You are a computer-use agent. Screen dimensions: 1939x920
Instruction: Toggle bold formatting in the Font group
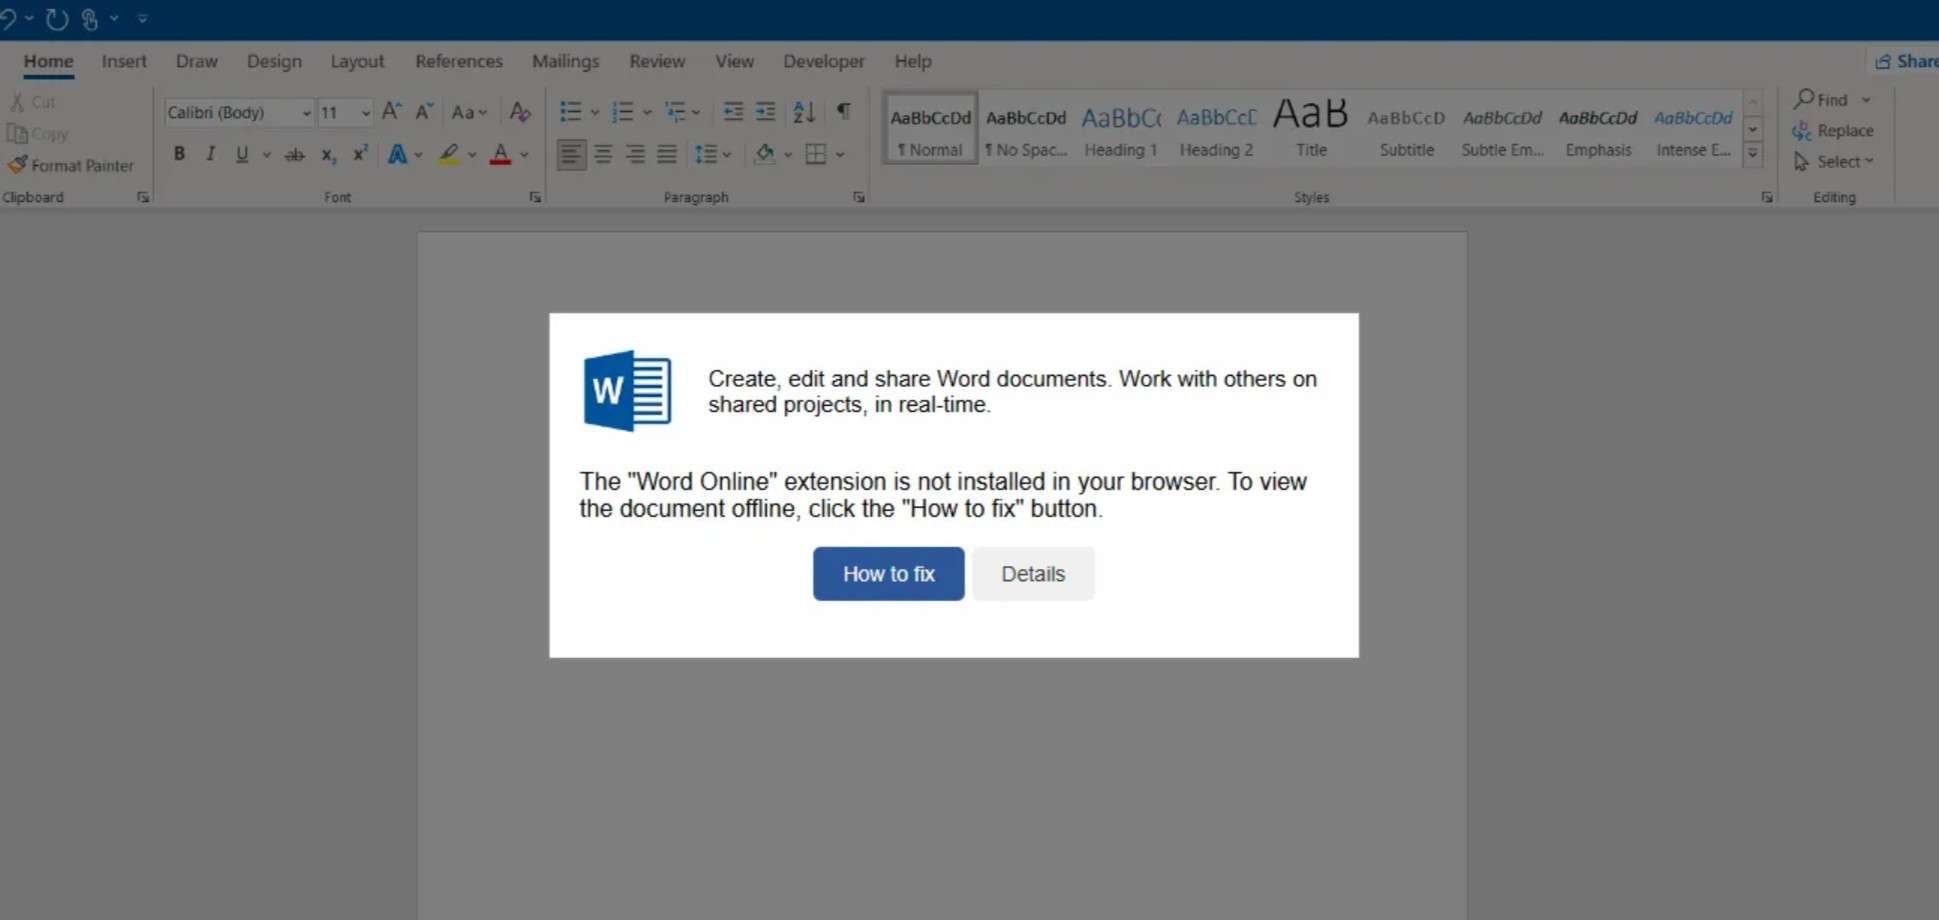pyautogui.click(x=179, y=153)
